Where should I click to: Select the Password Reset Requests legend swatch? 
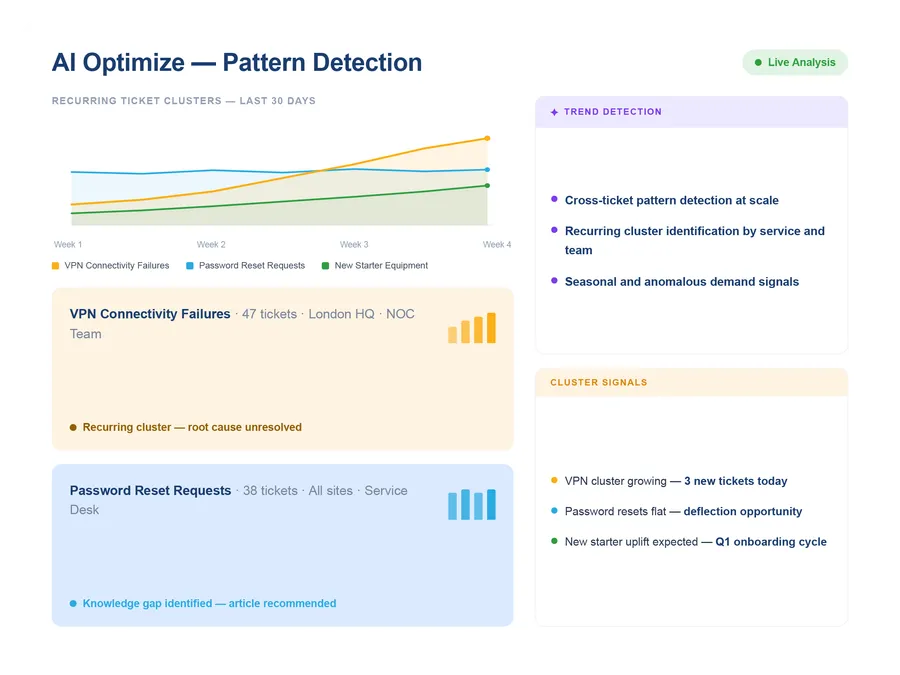pyautogui.click(x=190, y=266)
